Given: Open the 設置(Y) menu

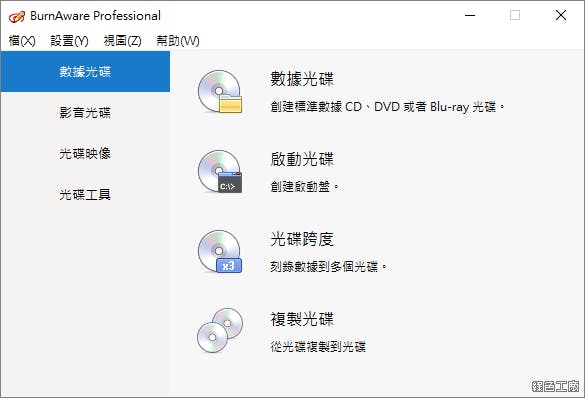Looking at the screenshot, I should click(x=69, y=41).
